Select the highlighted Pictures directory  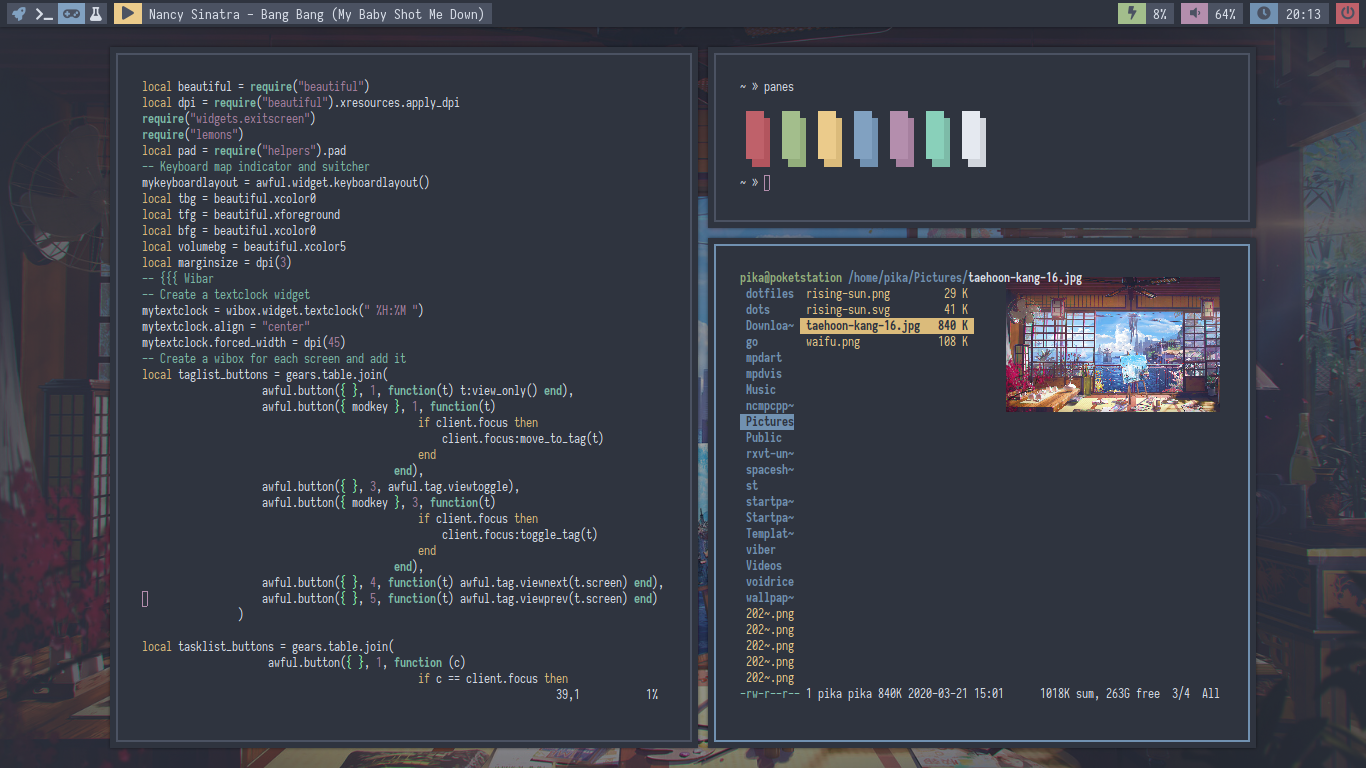coord(768,422)
